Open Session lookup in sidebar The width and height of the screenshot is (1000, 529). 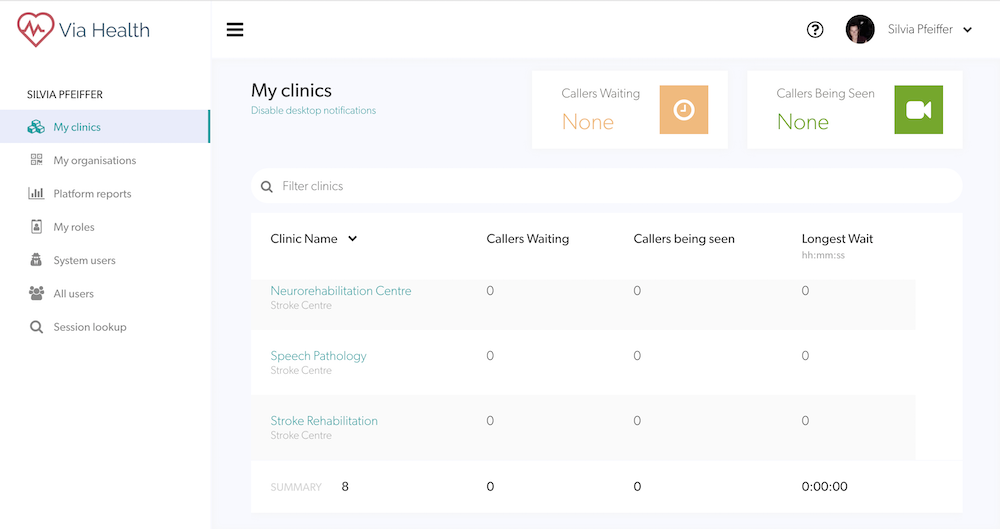tap(90, 327)
